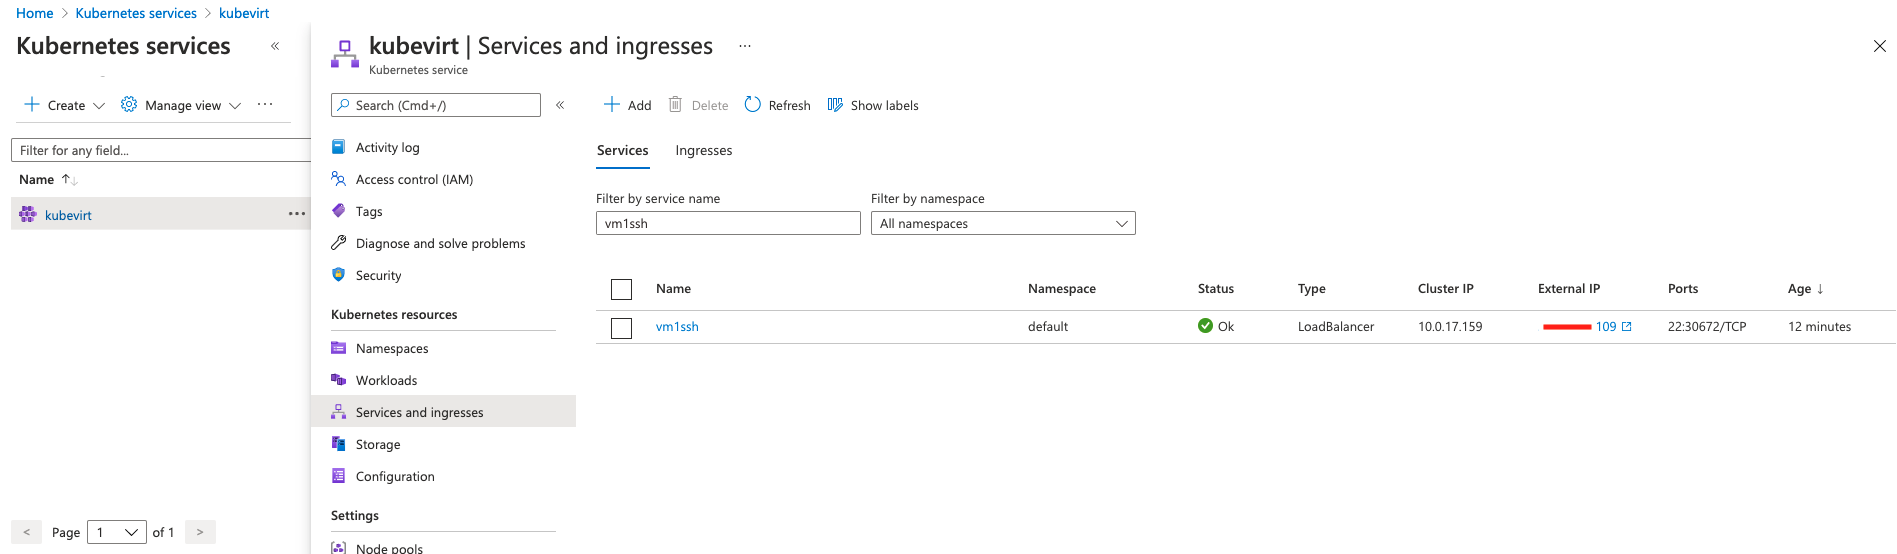
Task: Select the Services tab
Action: [623, 151]
